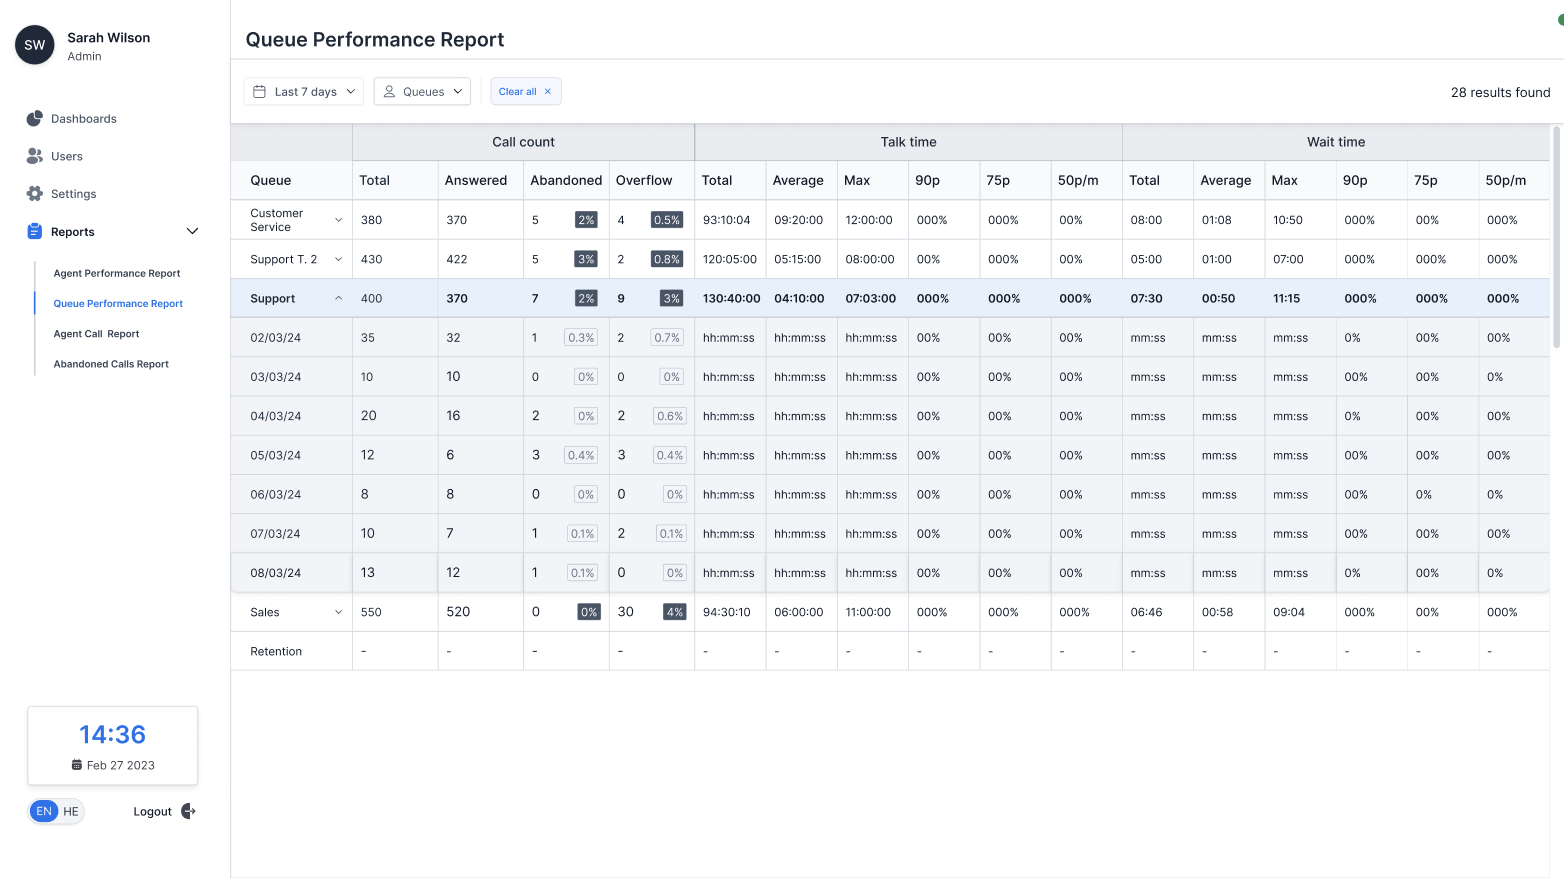
Task: Click the SW profile avatar
Action: pyautogui.click(x=35, y=45)
